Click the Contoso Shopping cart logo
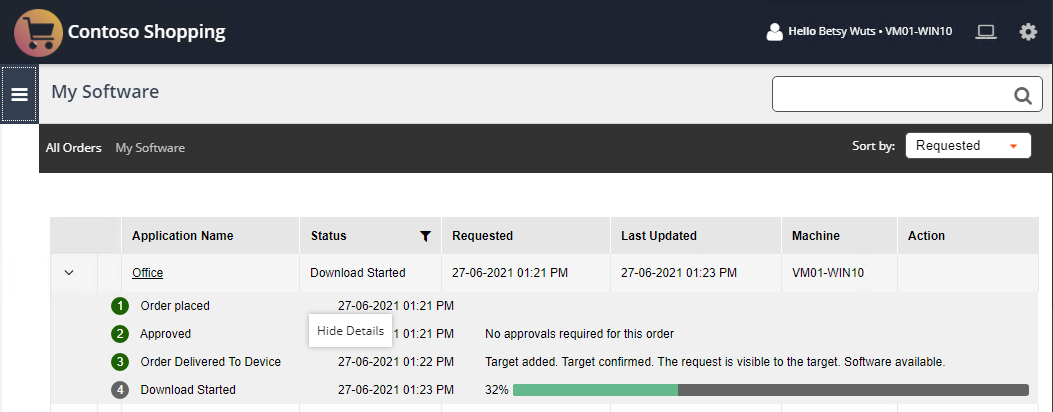This screenshot has width=1053, height=412. 38,32
